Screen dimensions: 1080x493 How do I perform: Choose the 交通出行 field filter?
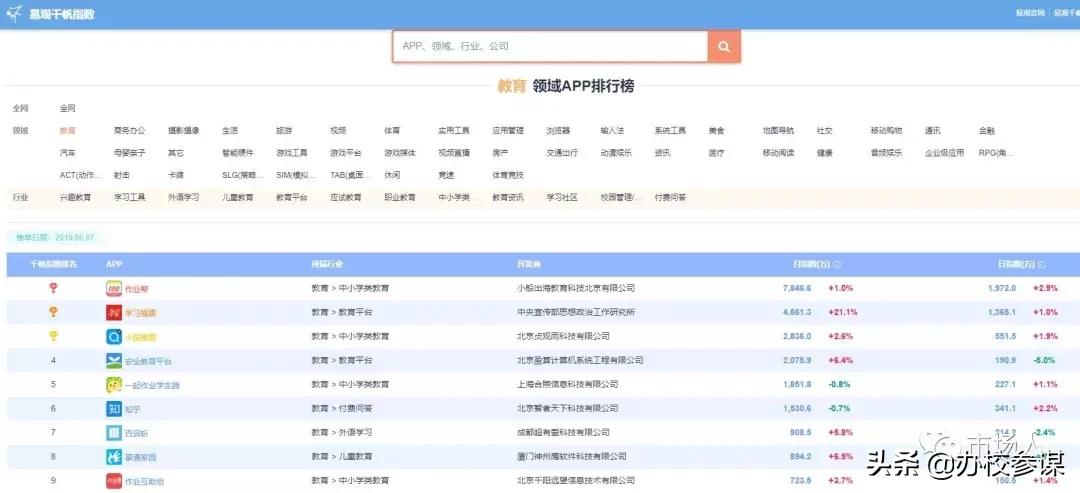562,153
